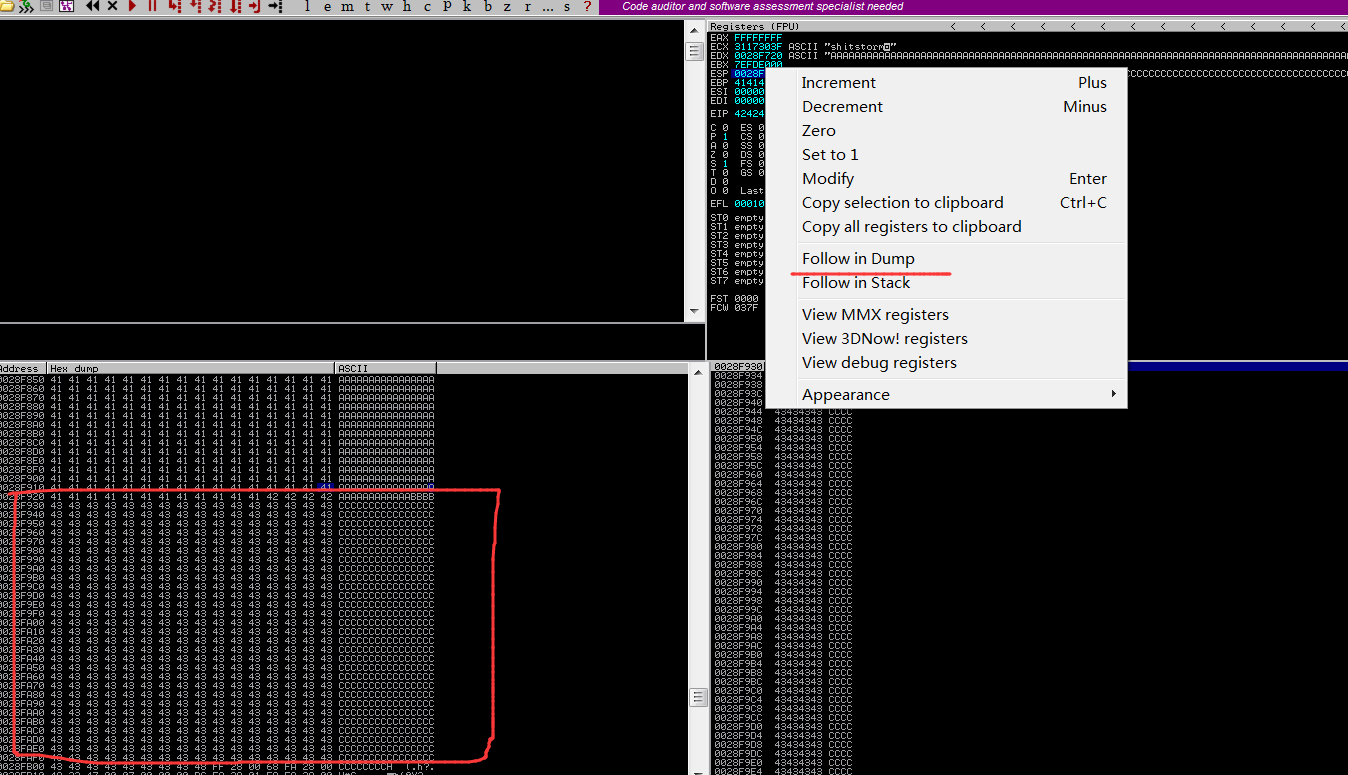Click the Step over toolbar icon
This screenshot has height=775, width=1348.
click(x=195, y=6)
